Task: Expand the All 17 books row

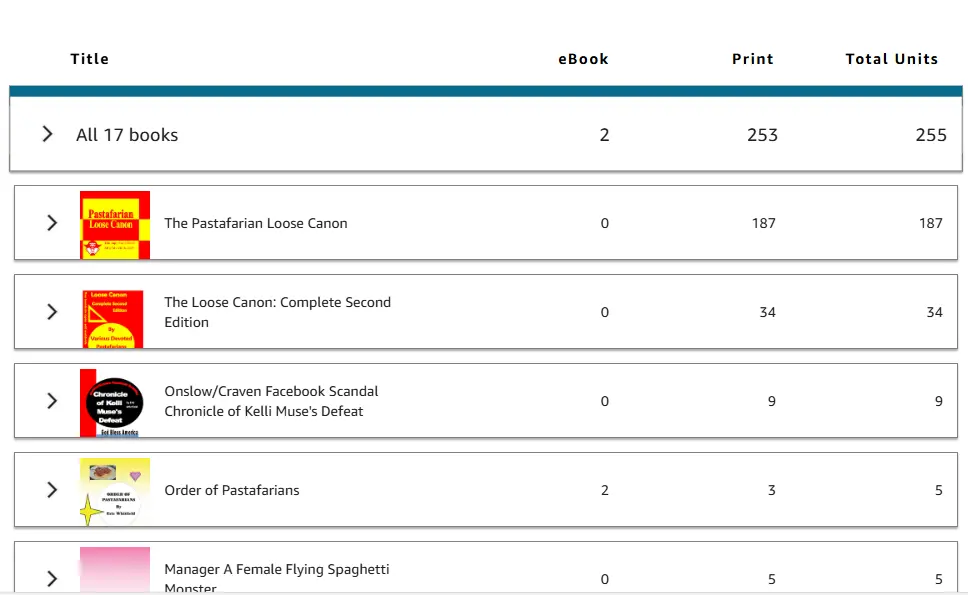Action: pos(47,134)
